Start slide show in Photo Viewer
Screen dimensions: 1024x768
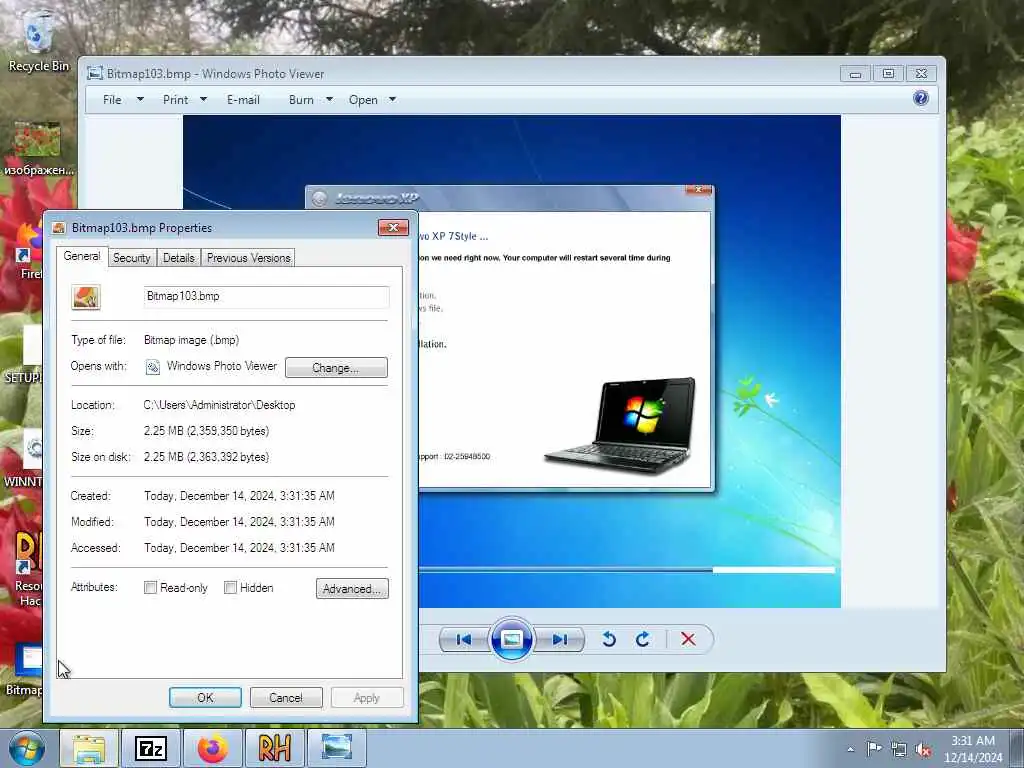click(511, 639)
